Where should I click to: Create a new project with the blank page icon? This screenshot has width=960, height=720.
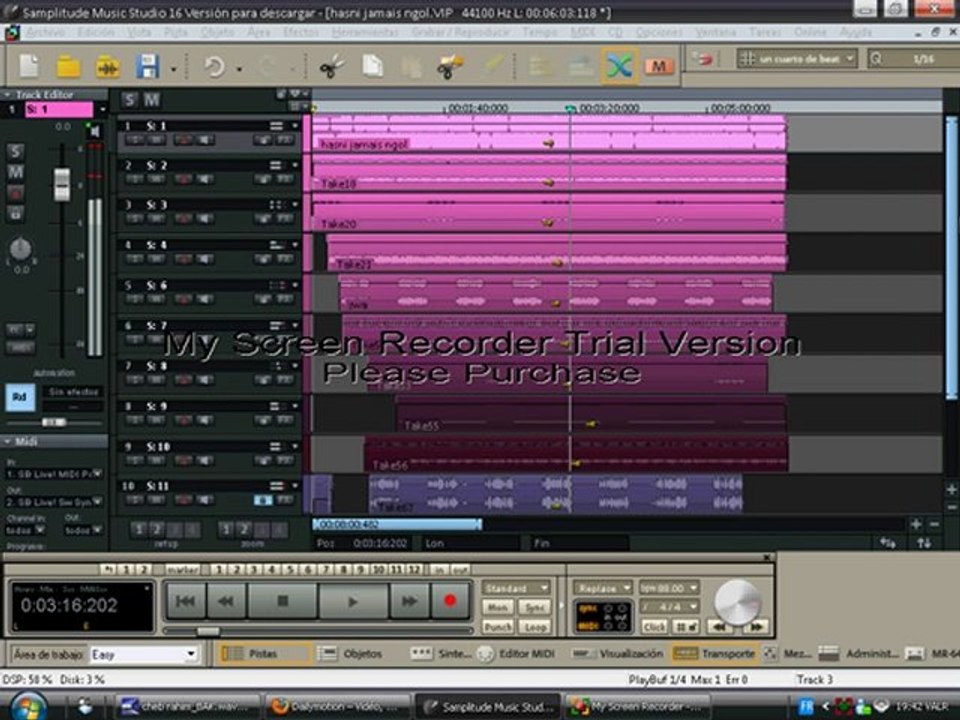tap(29, 66)
